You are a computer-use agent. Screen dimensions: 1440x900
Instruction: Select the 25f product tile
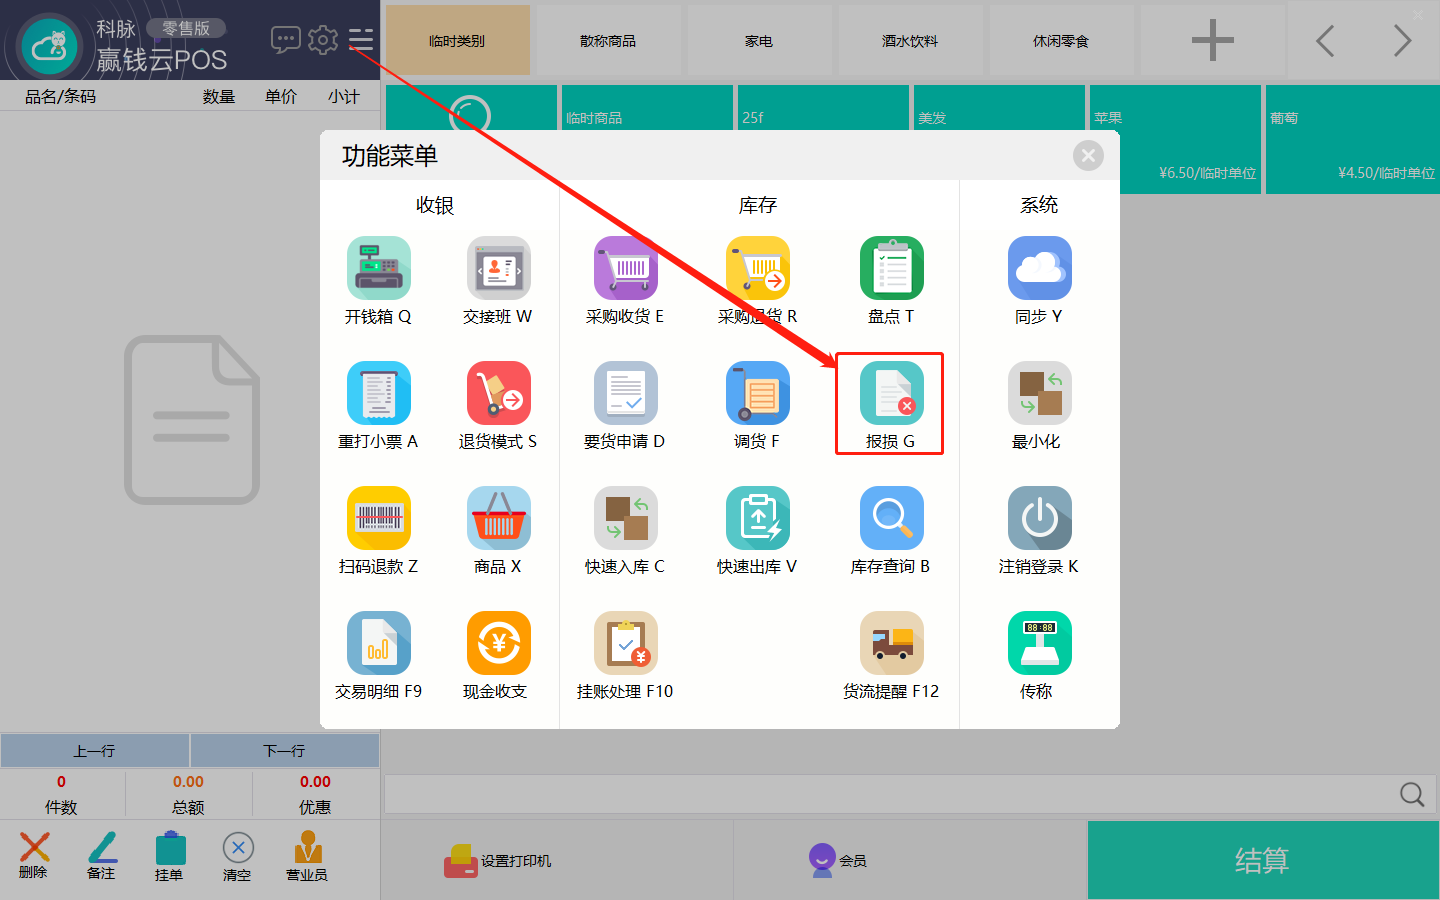click(823, 108)
